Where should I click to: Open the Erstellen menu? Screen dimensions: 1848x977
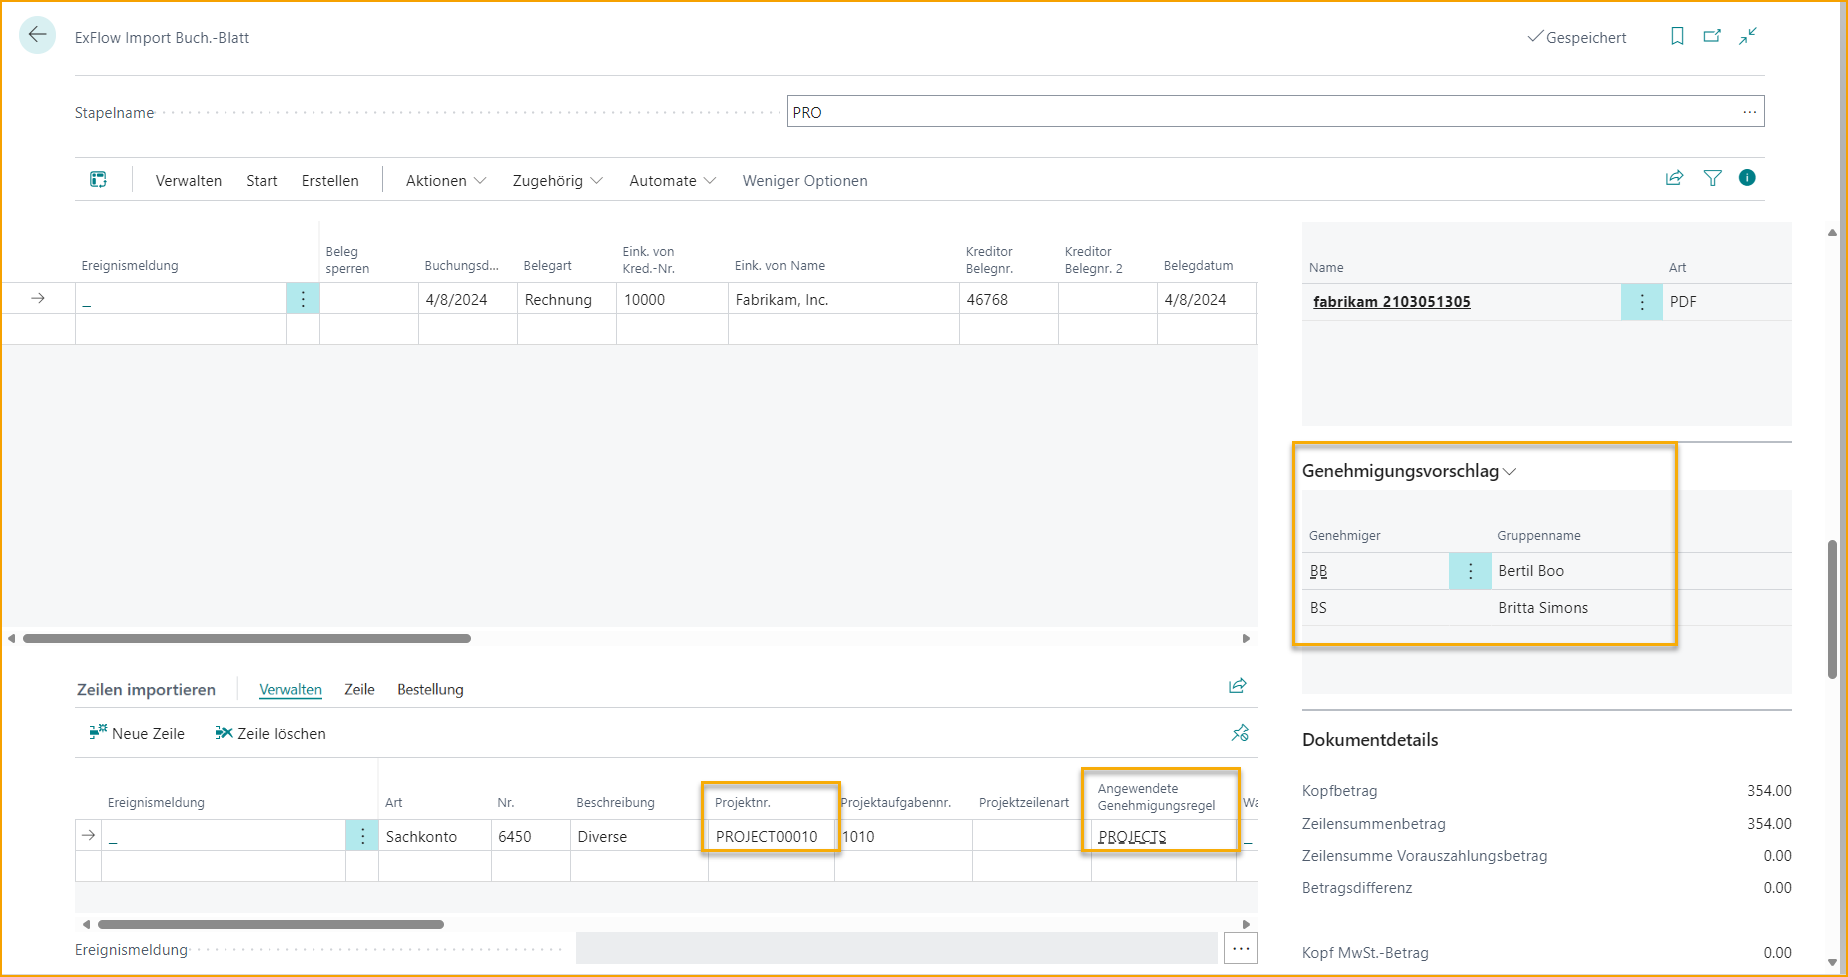click(330, 180)
